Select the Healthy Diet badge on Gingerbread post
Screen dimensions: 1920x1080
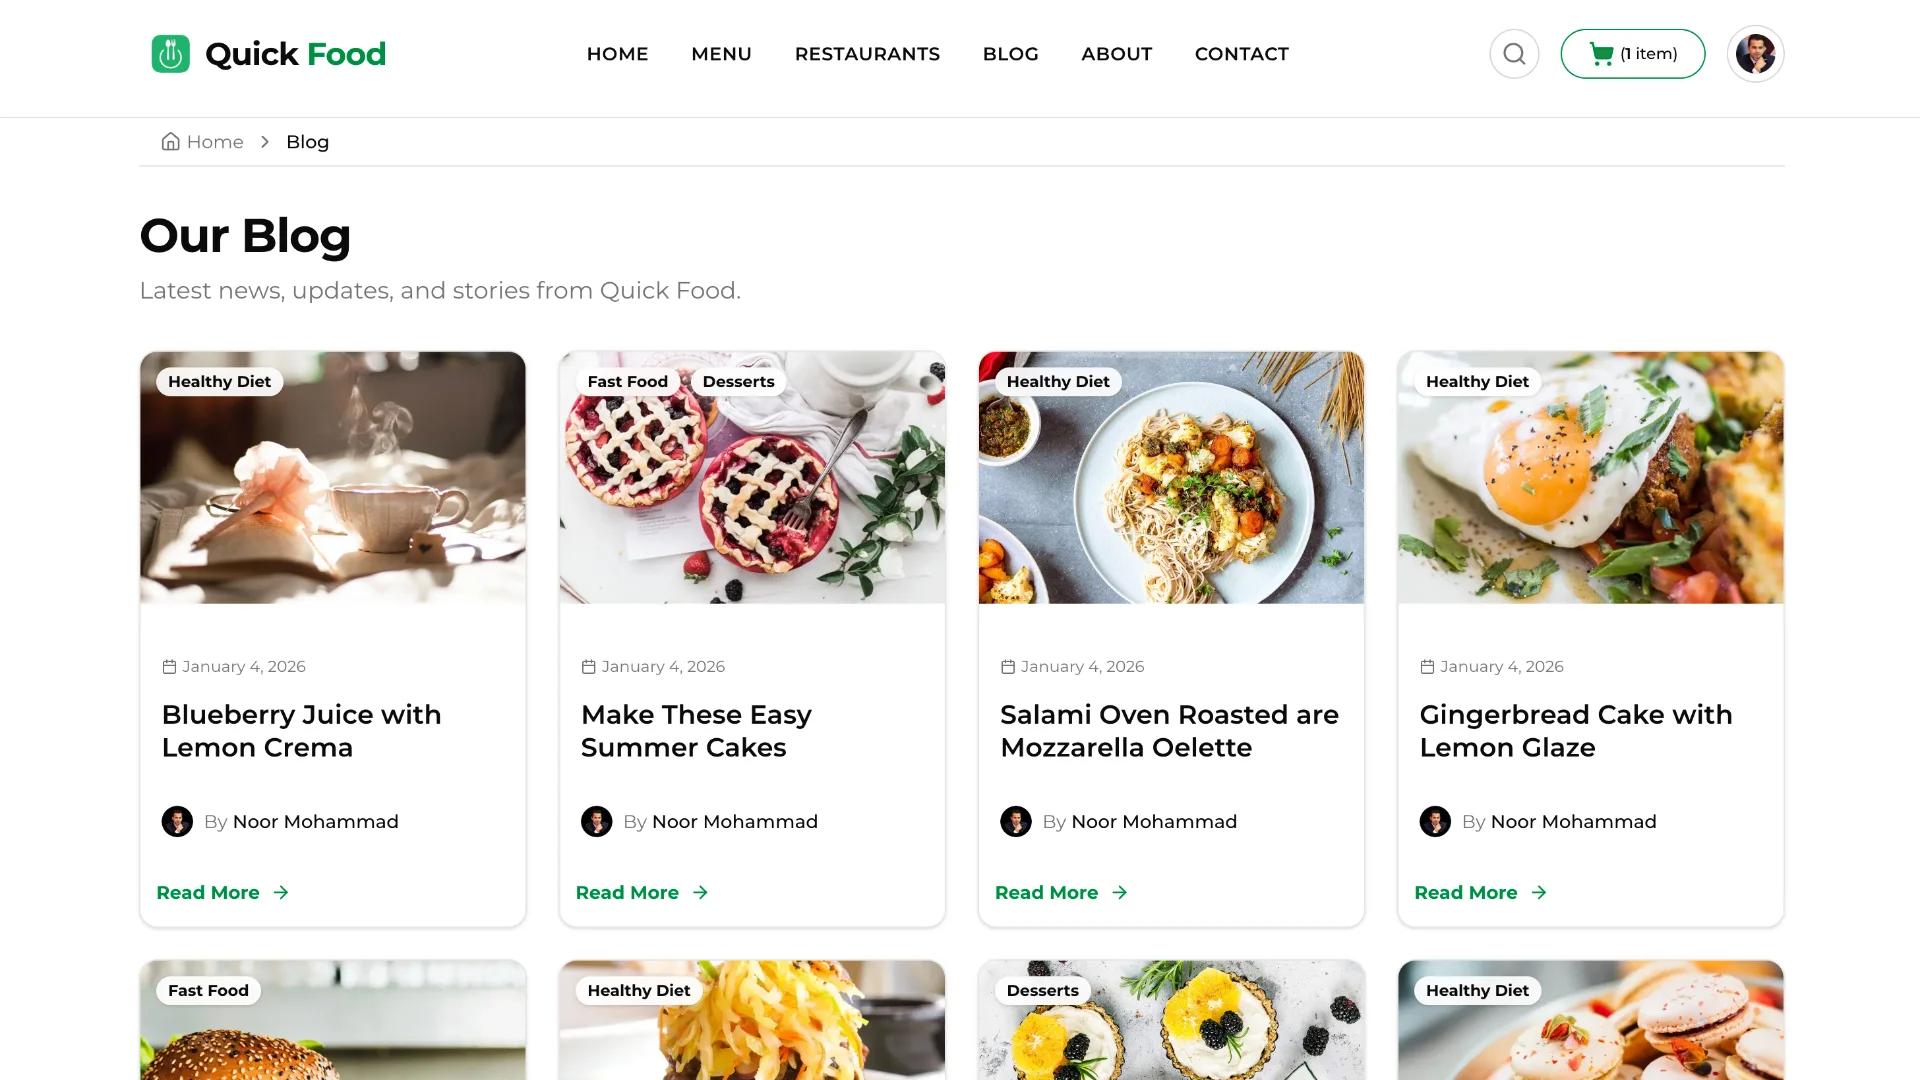(1477, 381)
